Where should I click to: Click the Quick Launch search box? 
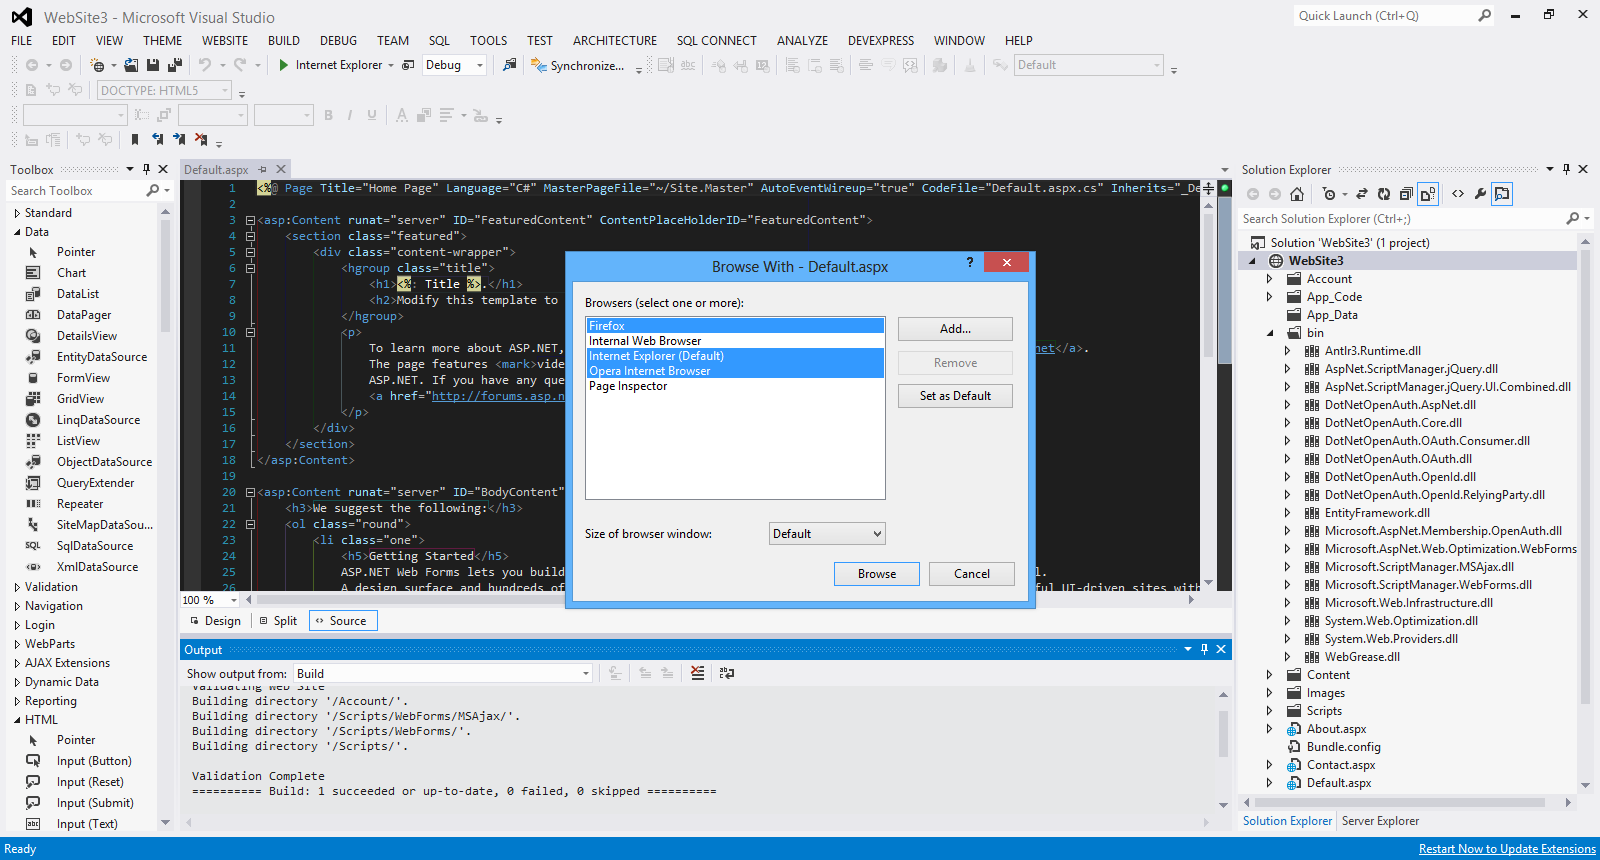[1385, 16]
